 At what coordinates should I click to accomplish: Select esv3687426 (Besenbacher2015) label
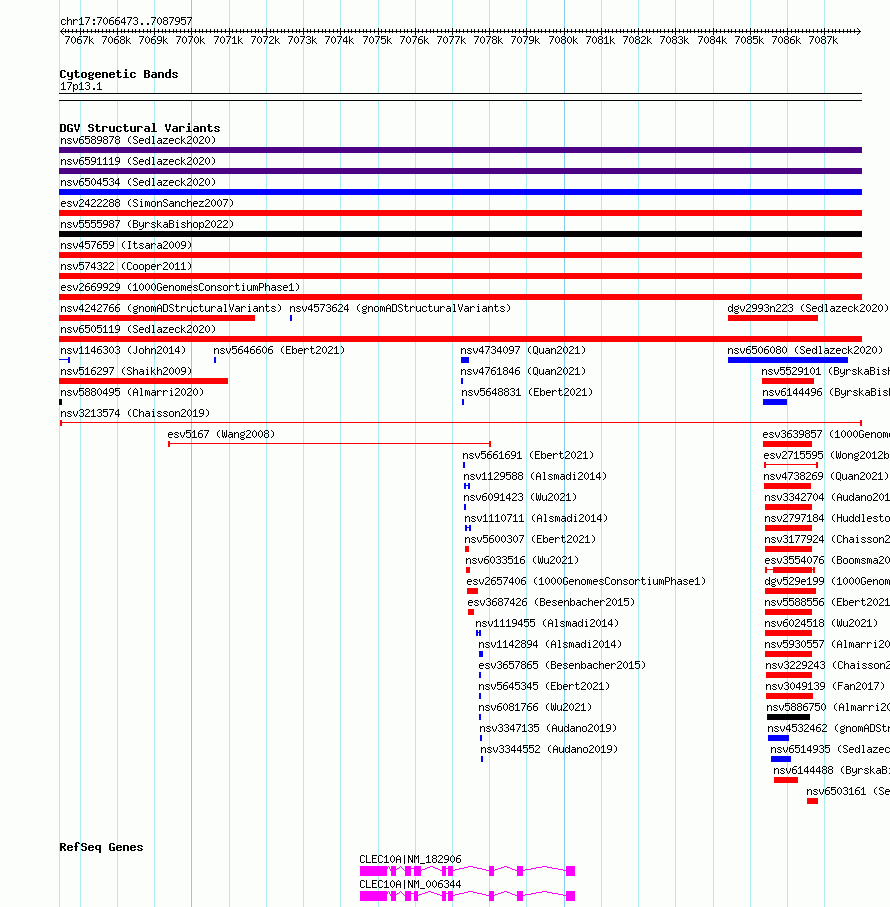coord(551,603)
